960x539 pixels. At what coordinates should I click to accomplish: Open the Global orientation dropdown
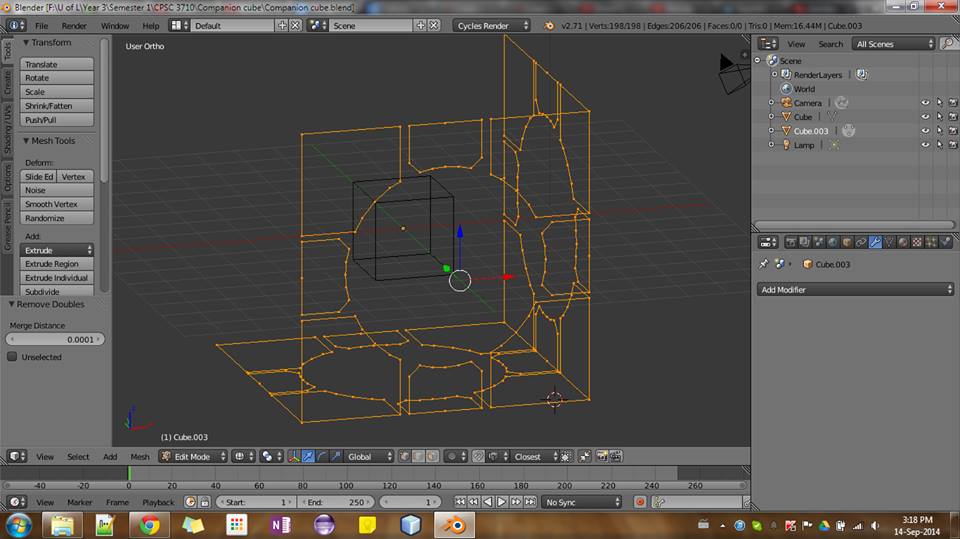tap(369, 456)
